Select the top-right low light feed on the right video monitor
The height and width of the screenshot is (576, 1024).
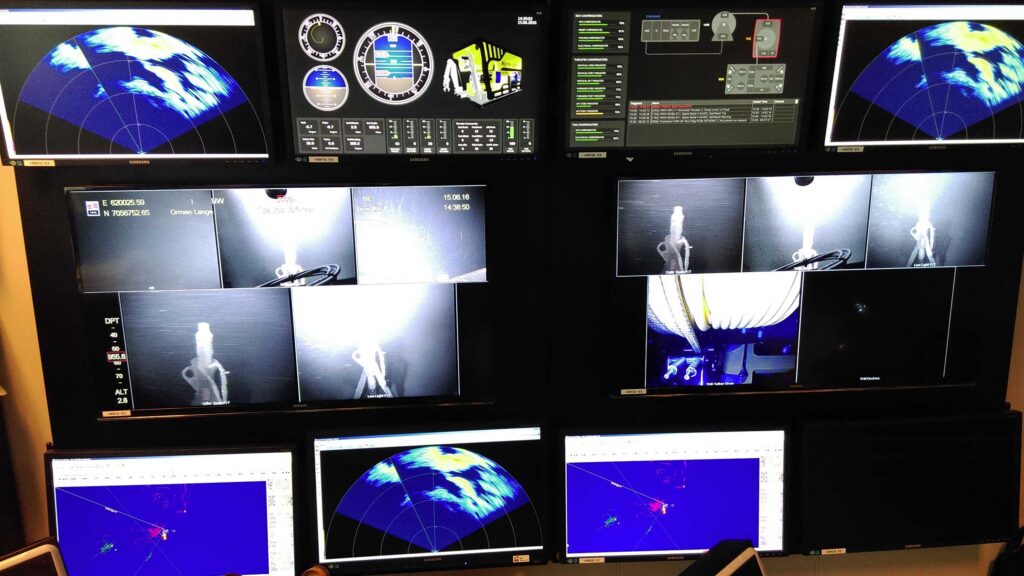tap(931, 220)
